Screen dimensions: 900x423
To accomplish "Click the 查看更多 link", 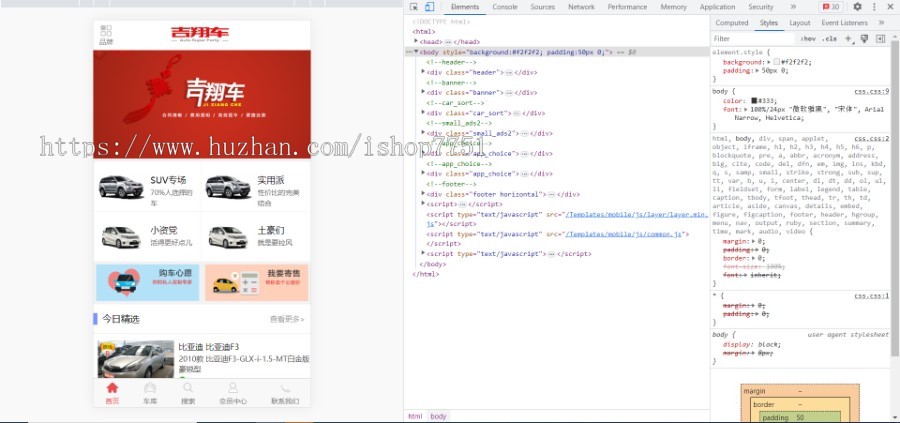I will point(285,319).
